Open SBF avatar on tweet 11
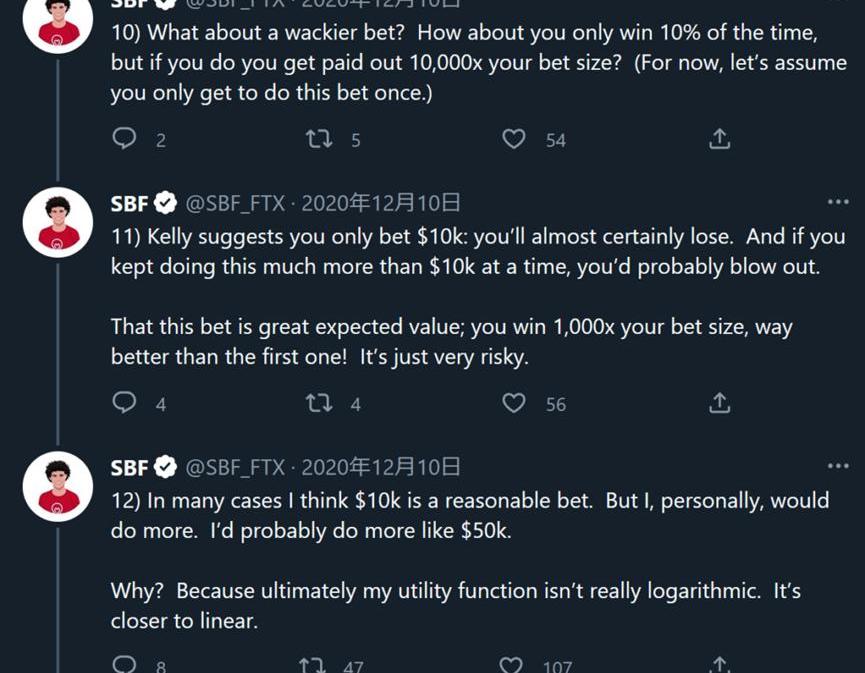The width and height of the screenshot is (865, 673). tap(58, 222)
